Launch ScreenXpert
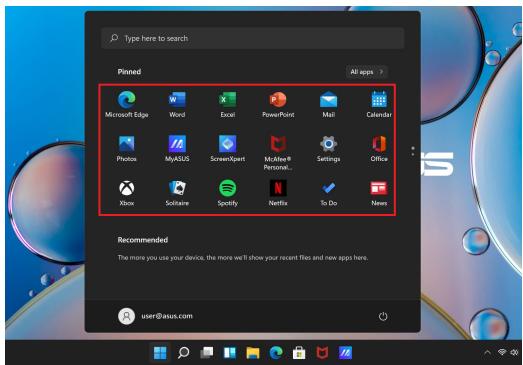Viewport: 523px width, 365px height. tap(227, 148)
